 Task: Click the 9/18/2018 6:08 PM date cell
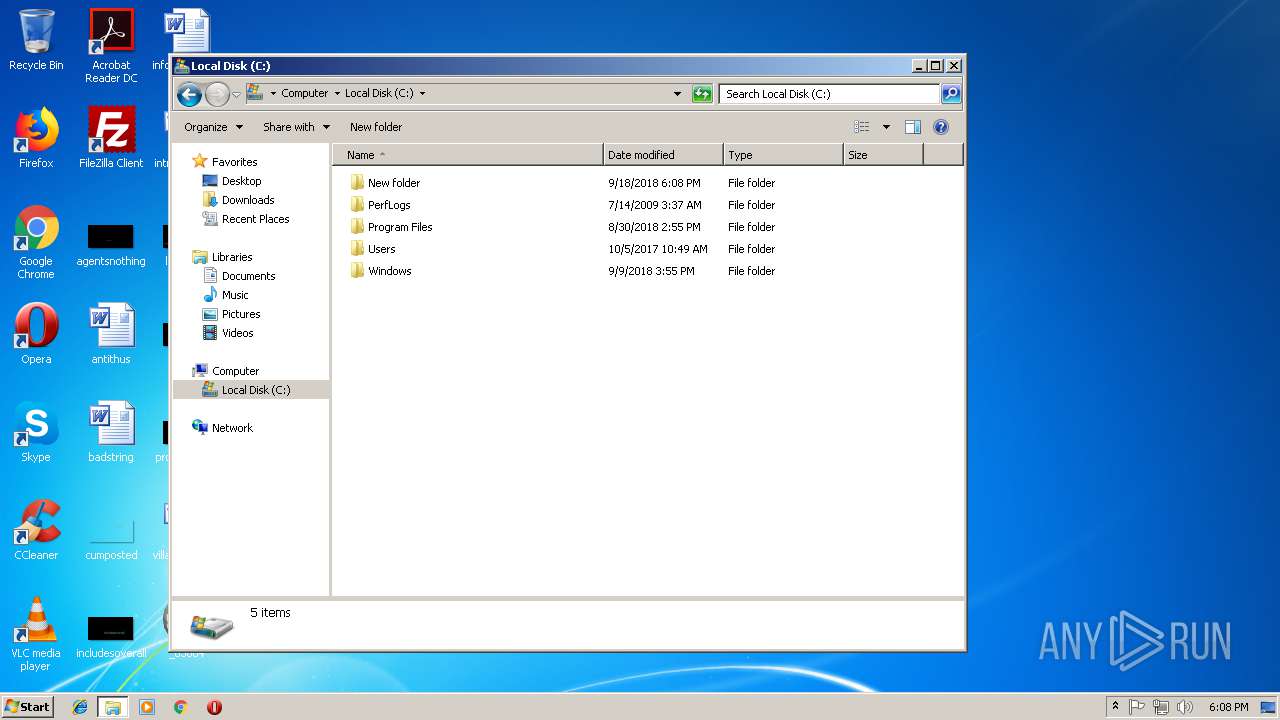tap(654, 183)
